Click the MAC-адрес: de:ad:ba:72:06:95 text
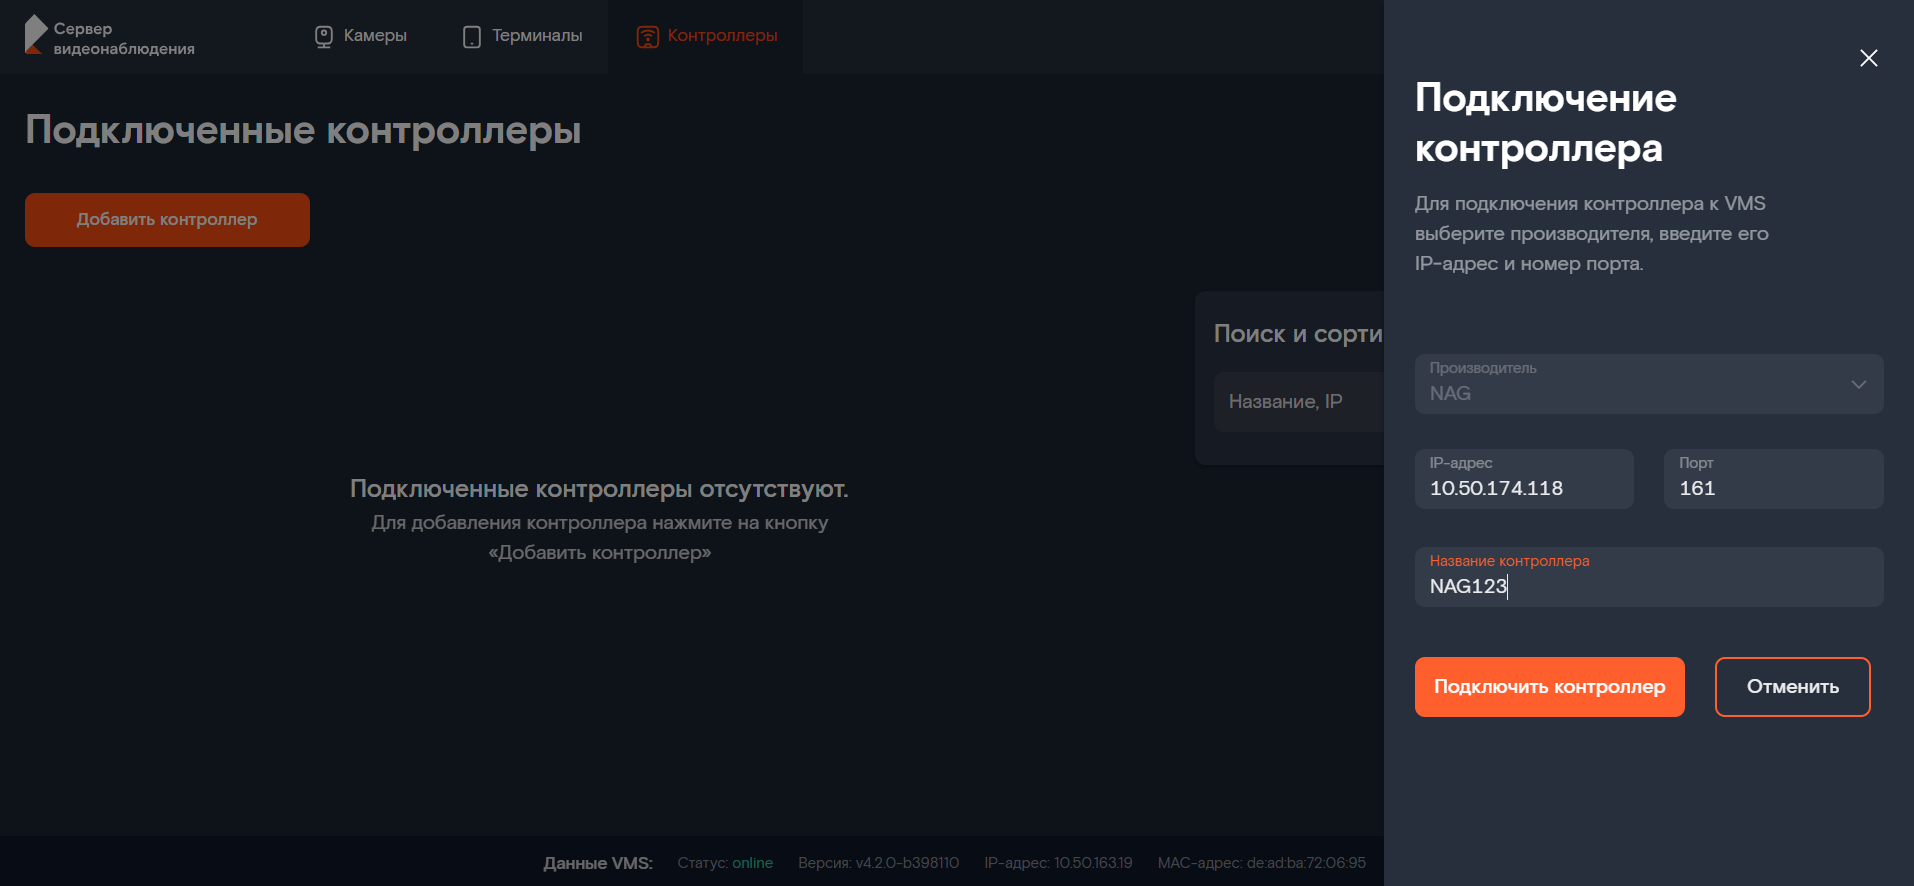 1261,863
